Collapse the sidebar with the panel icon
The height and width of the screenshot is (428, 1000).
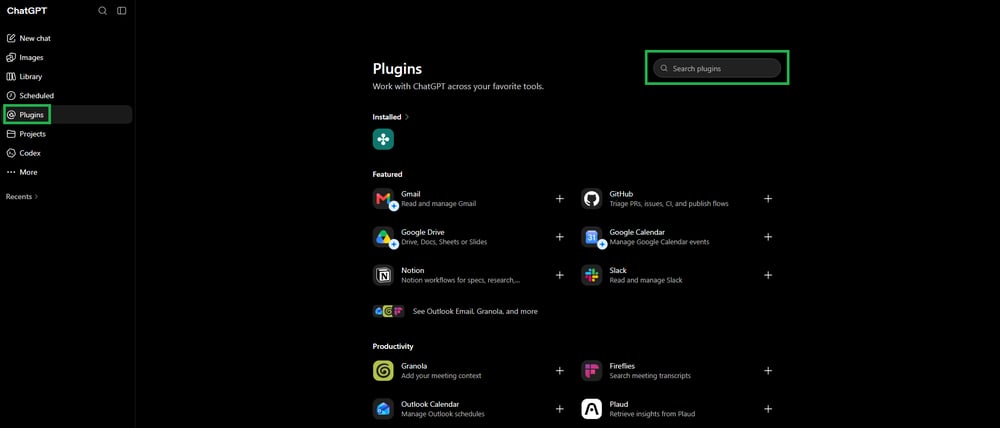122,11
